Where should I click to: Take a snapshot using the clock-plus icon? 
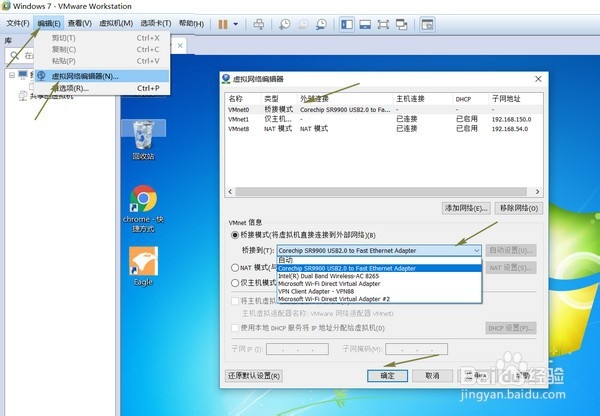(285, 24)
